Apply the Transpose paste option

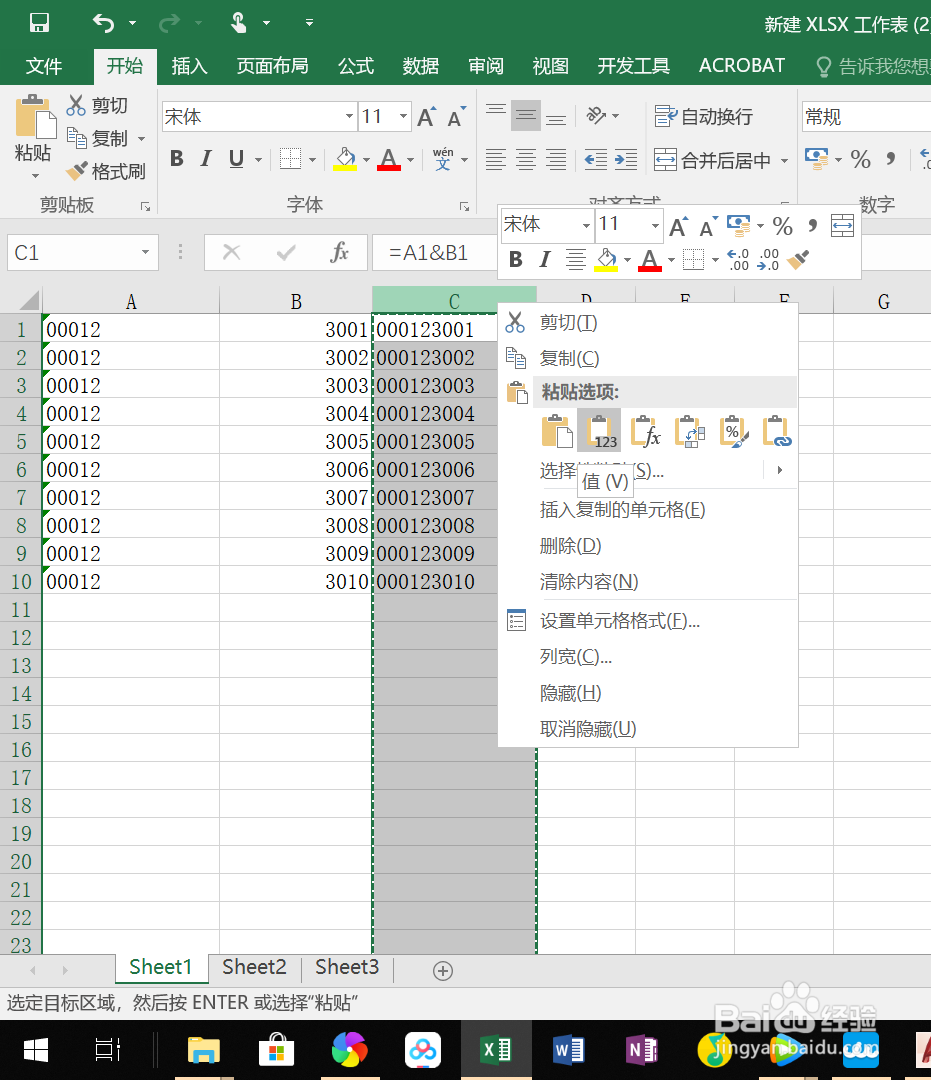690,430
